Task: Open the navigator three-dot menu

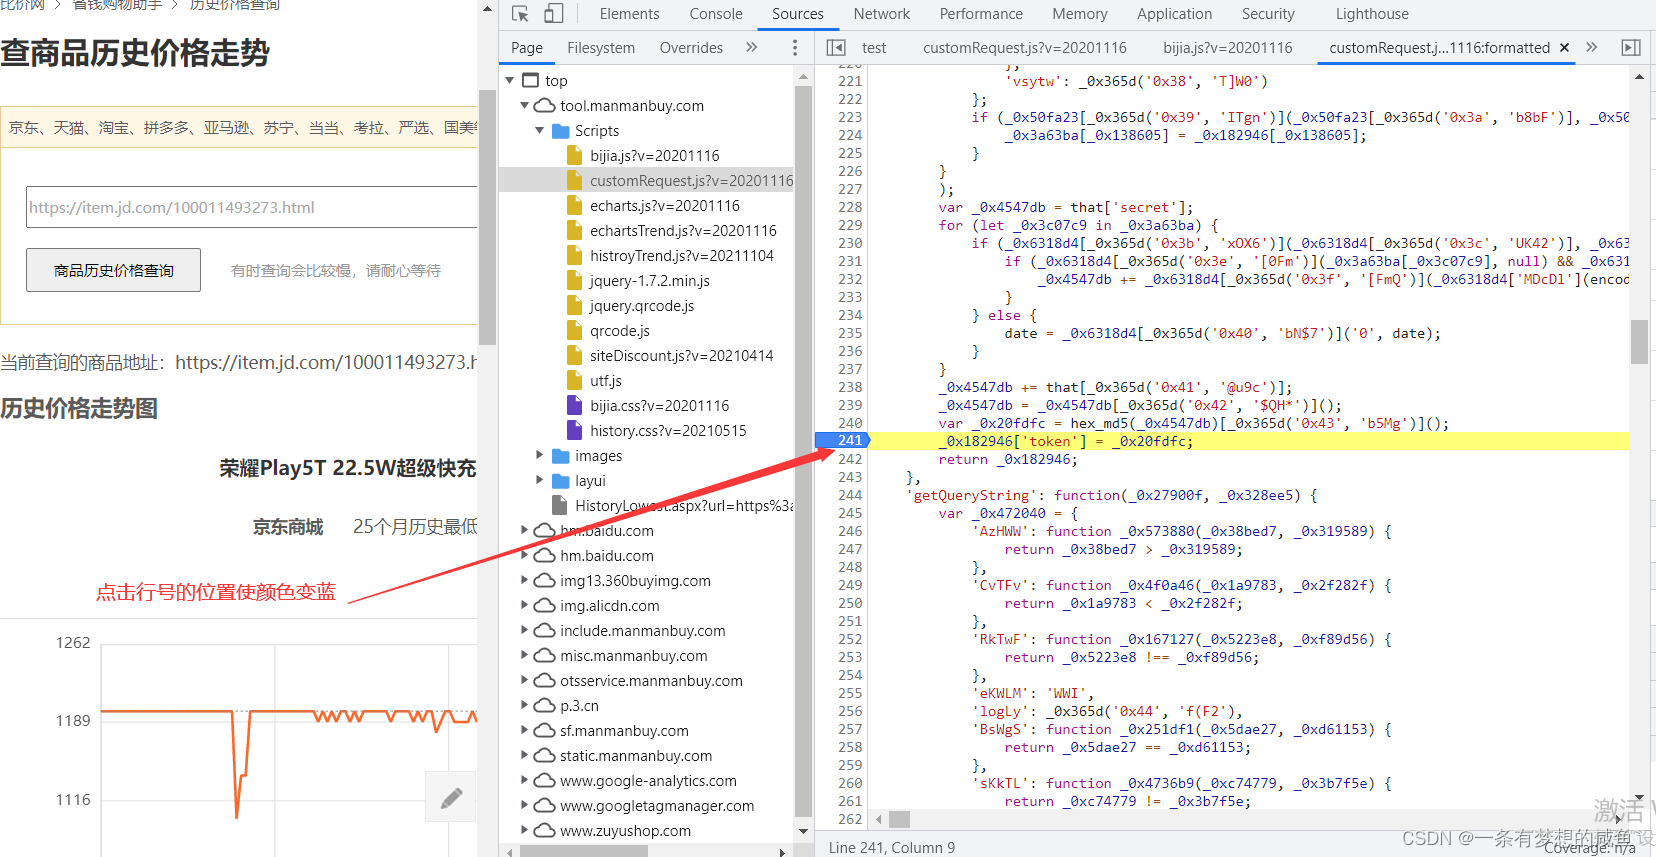Action: click(795, 47)
